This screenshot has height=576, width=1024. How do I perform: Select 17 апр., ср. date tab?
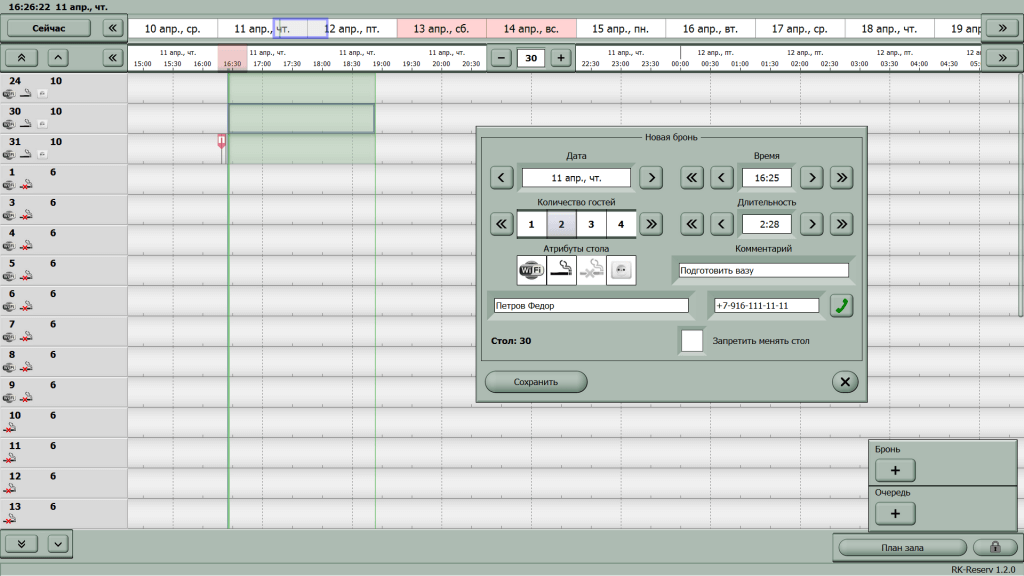point(799,29)
